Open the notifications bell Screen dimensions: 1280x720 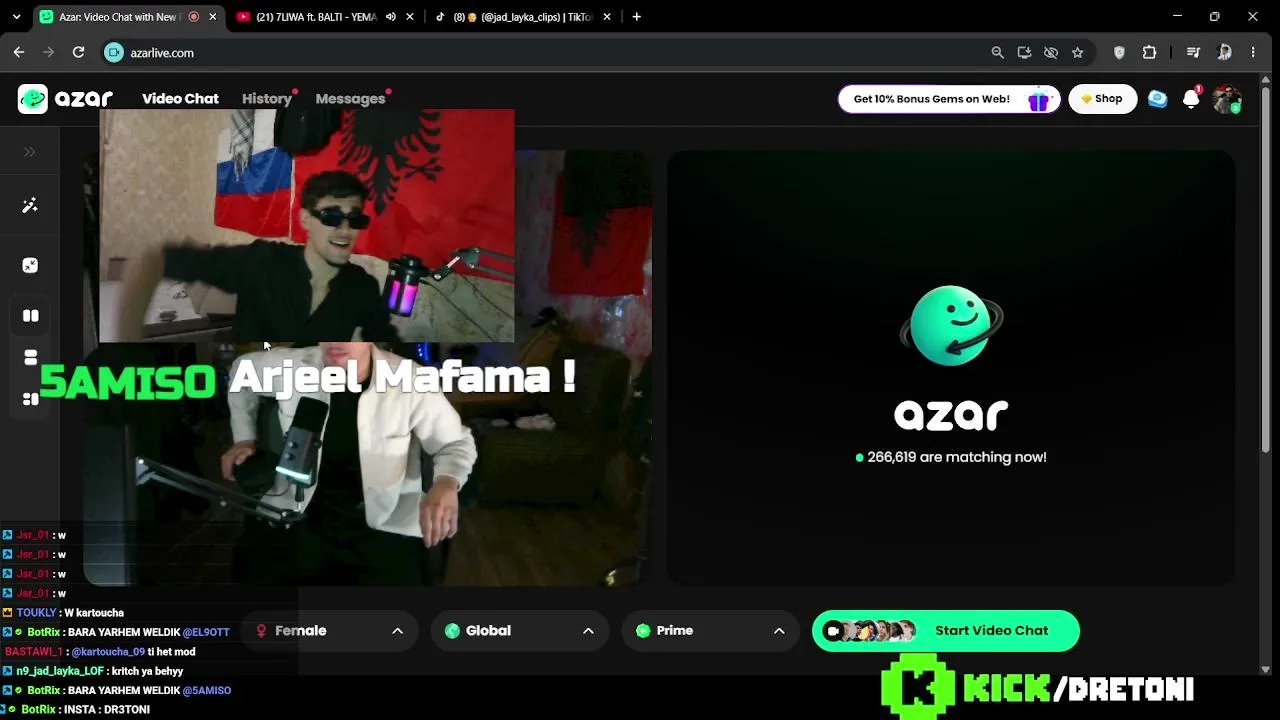coord(1191,99)
